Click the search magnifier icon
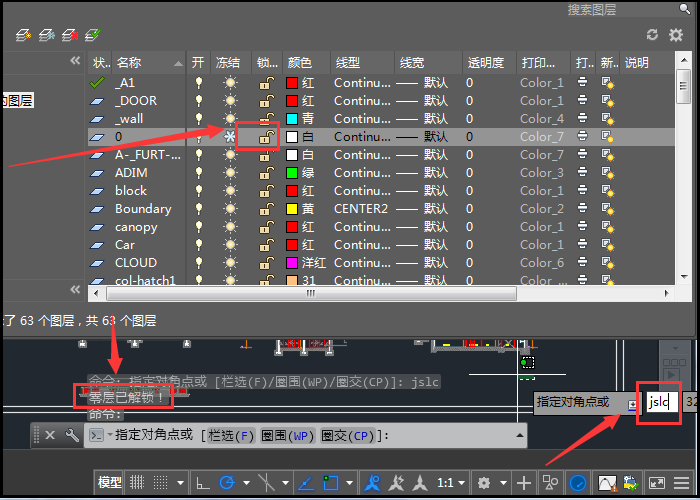Viewport: 700px width, 500px height. point(685,8)
